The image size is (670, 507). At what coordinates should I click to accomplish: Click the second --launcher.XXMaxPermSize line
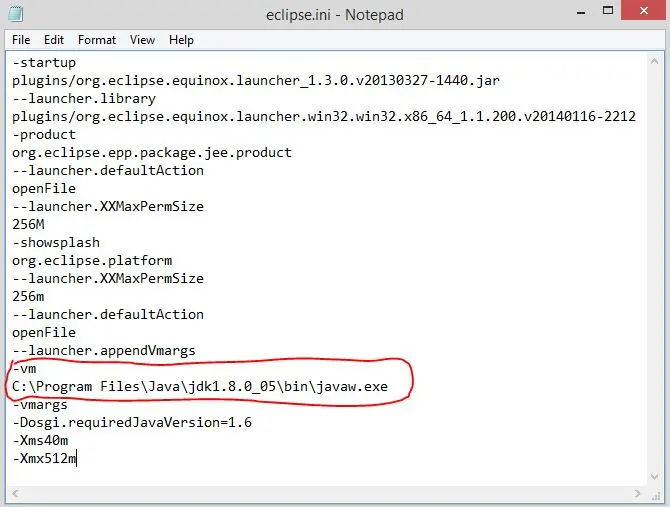click(x=108, y=278)
